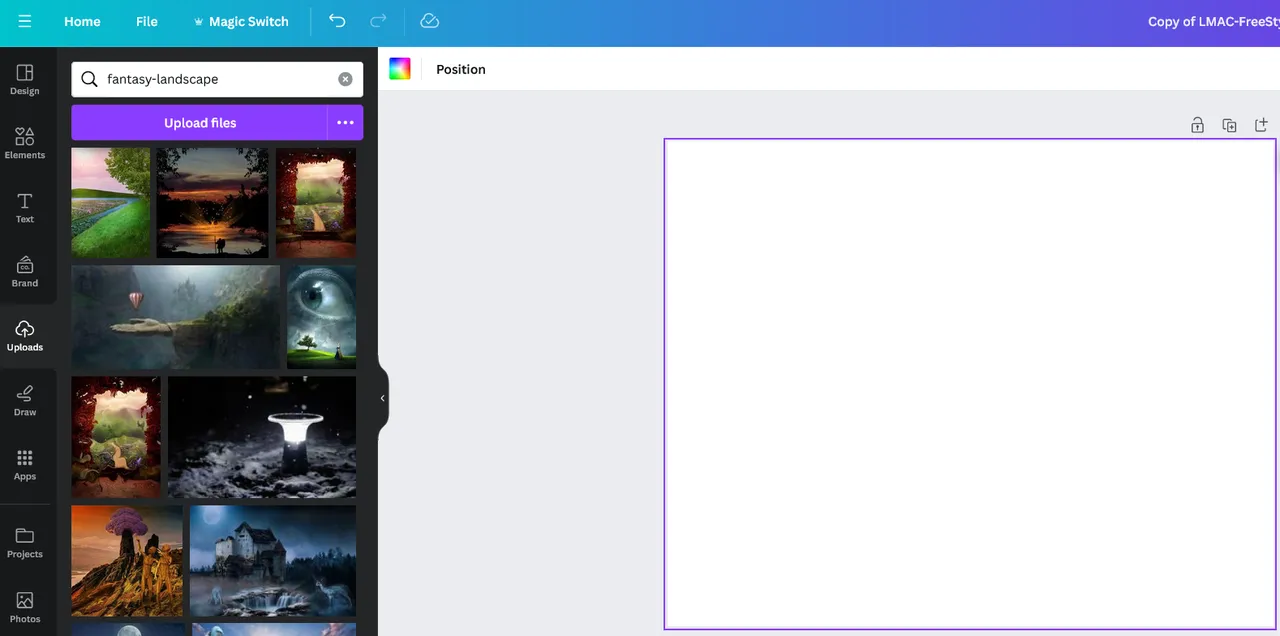The image size is (1280, 636).
Task: Open the Position panel
Action: click(x=461, y=69)
